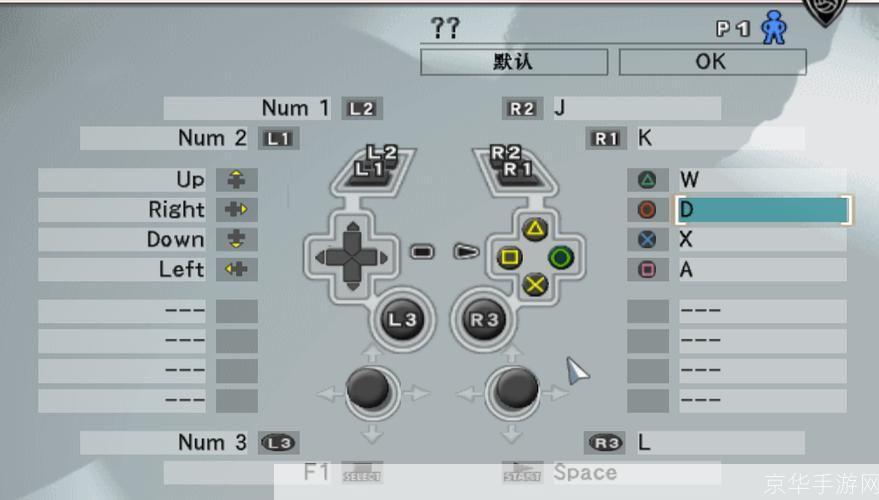Click the right analog stick on diagram
879x500 pixels.
click(x=516, y=389)
